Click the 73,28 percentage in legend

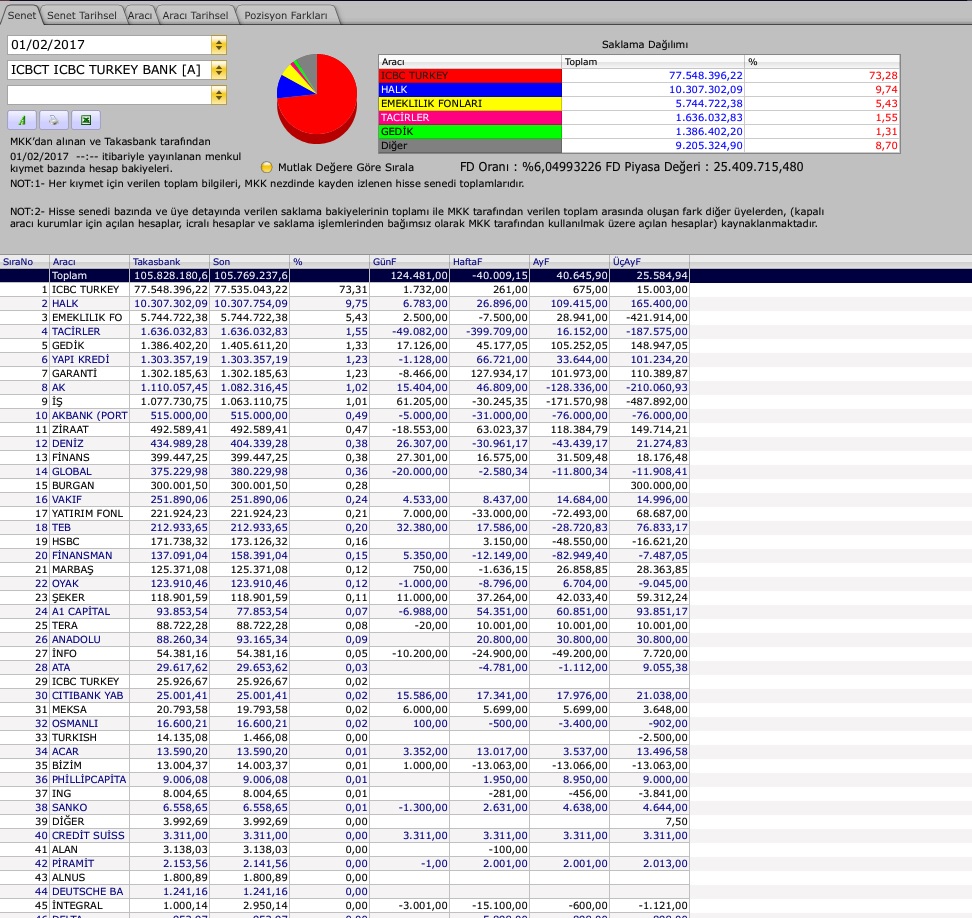(x=883, y=76)
